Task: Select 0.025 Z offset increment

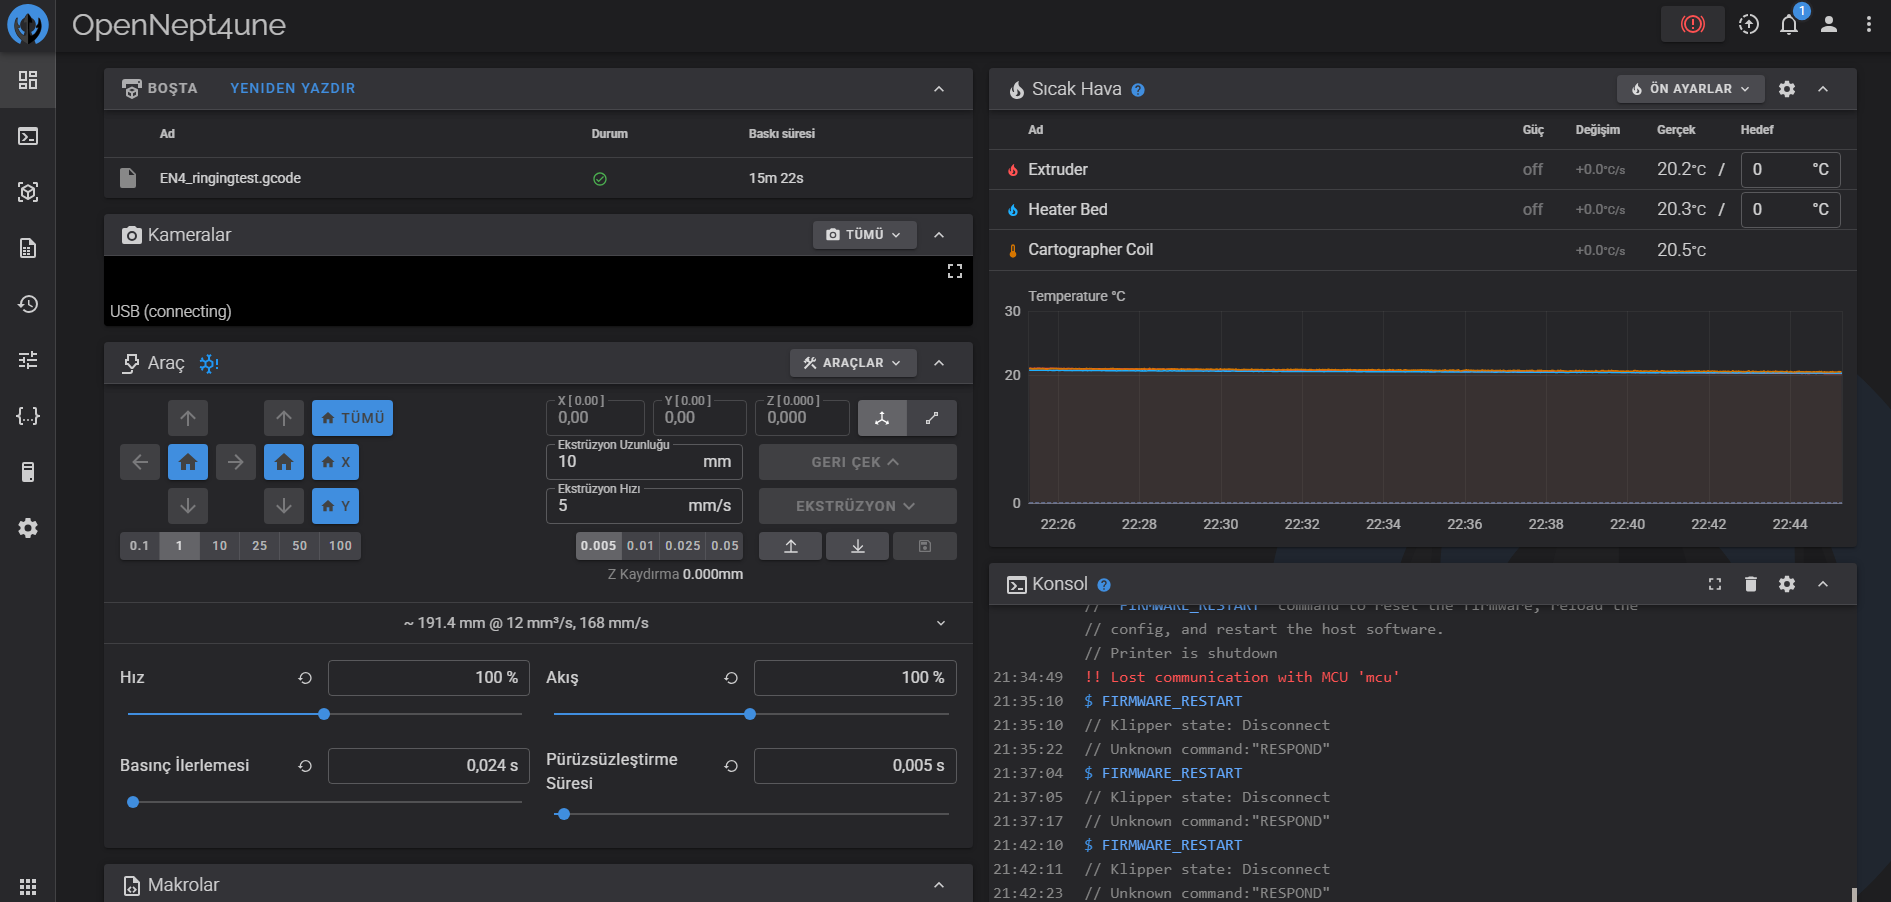Action: click(x=683, y=546)
